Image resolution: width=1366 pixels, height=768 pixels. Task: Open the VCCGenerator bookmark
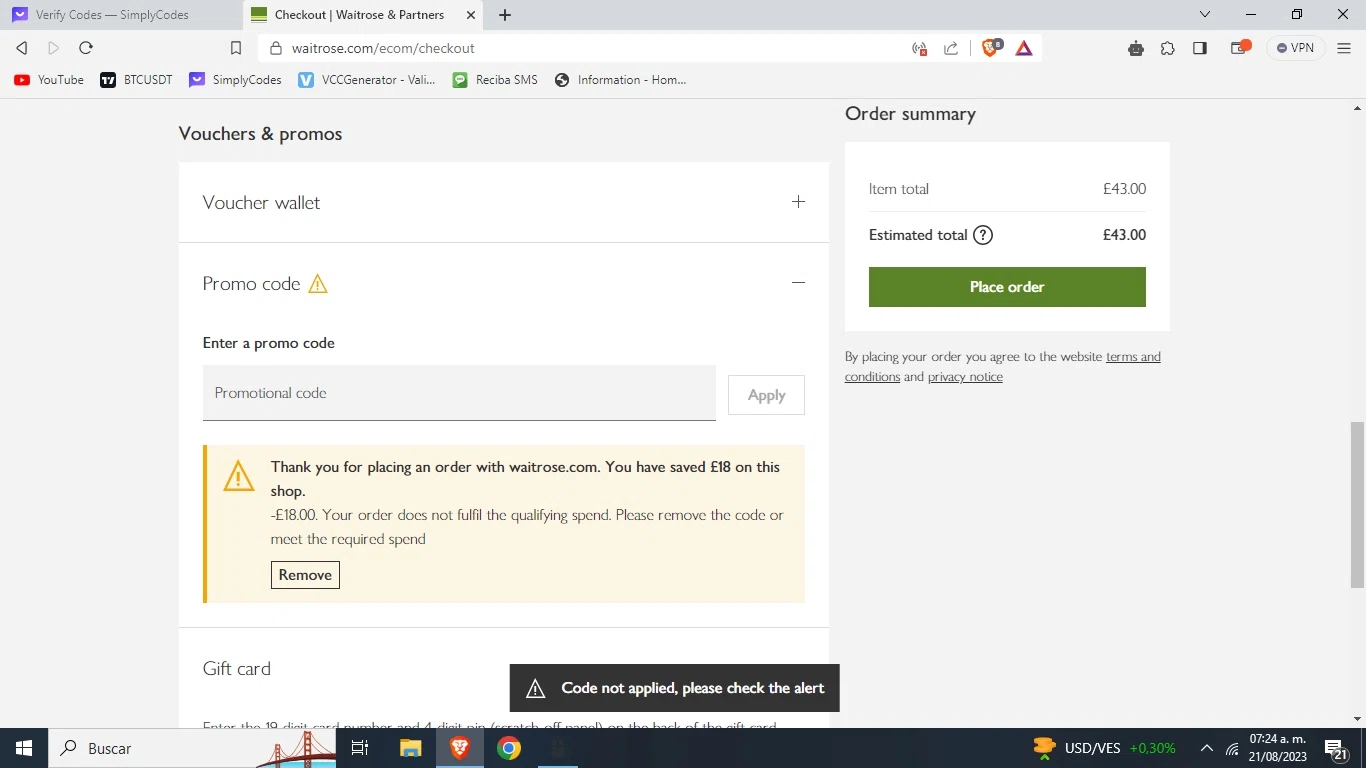tap(367, 80)
